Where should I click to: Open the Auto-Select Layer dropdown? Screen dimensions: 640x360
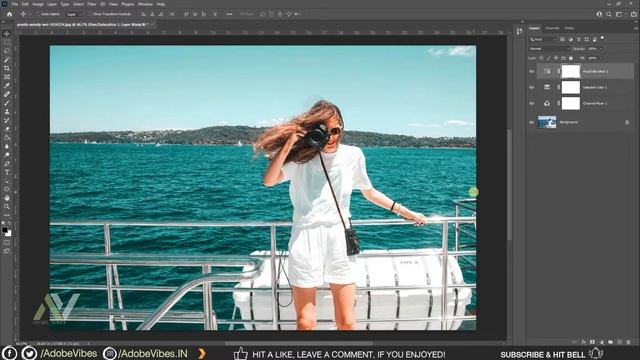[74, 14]
